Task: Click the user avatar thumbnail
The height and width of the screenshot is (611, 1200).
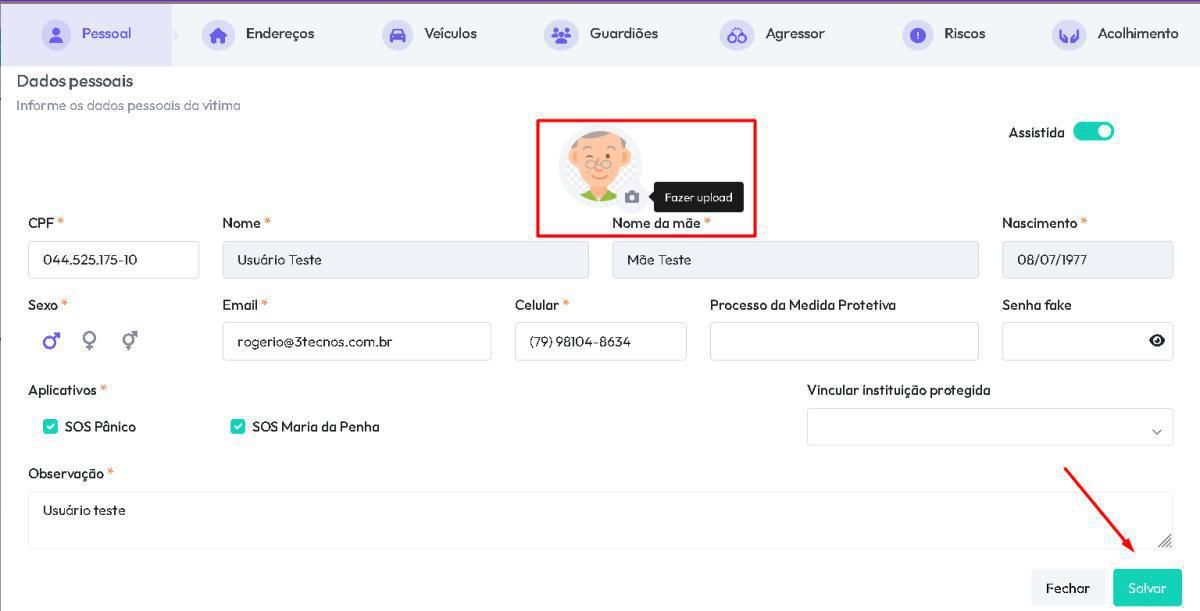Action: pyautogui.click(x=600, y=166)
